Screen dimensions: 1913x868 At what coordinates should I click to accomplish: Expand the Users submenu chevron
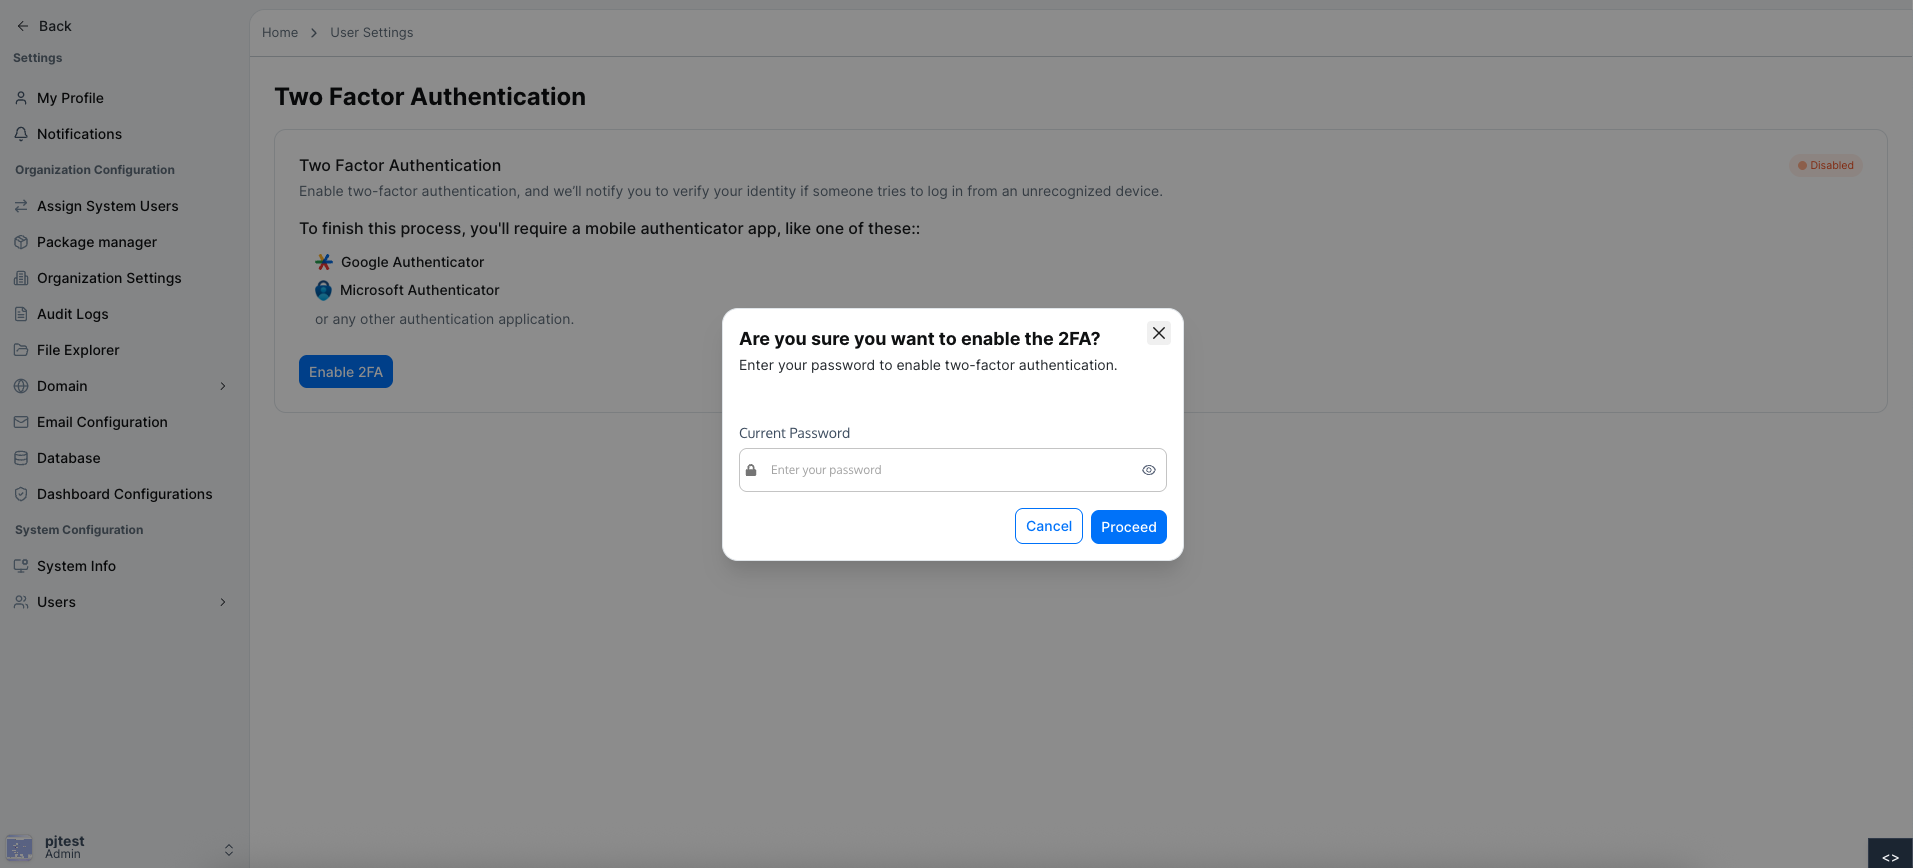(223, 602)
